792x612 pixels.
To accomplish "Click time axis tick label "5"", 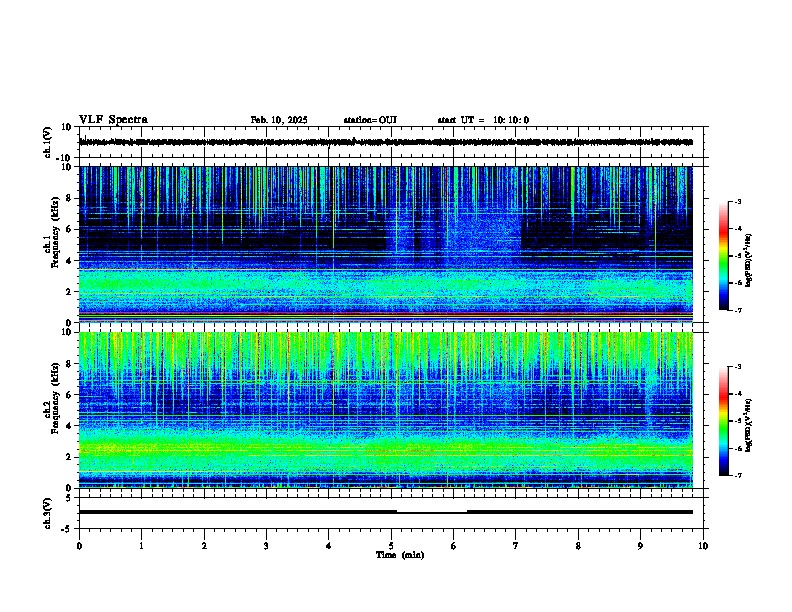I will 391,545.
